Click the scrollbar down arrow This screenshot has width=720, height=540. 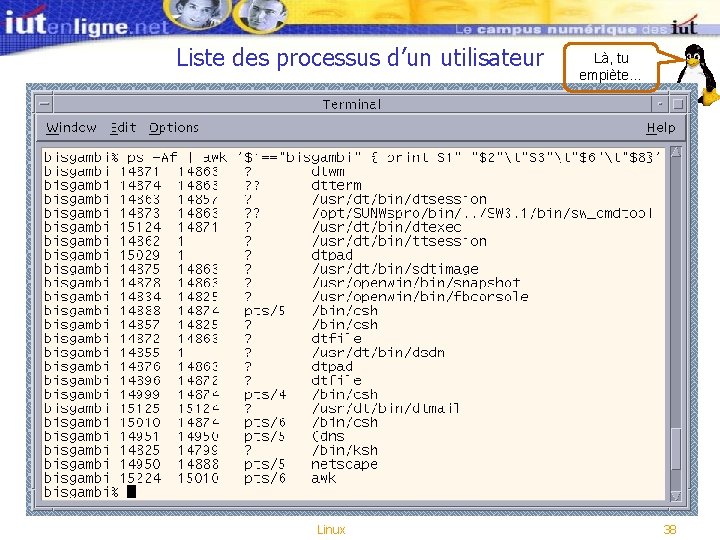point(675,495)
